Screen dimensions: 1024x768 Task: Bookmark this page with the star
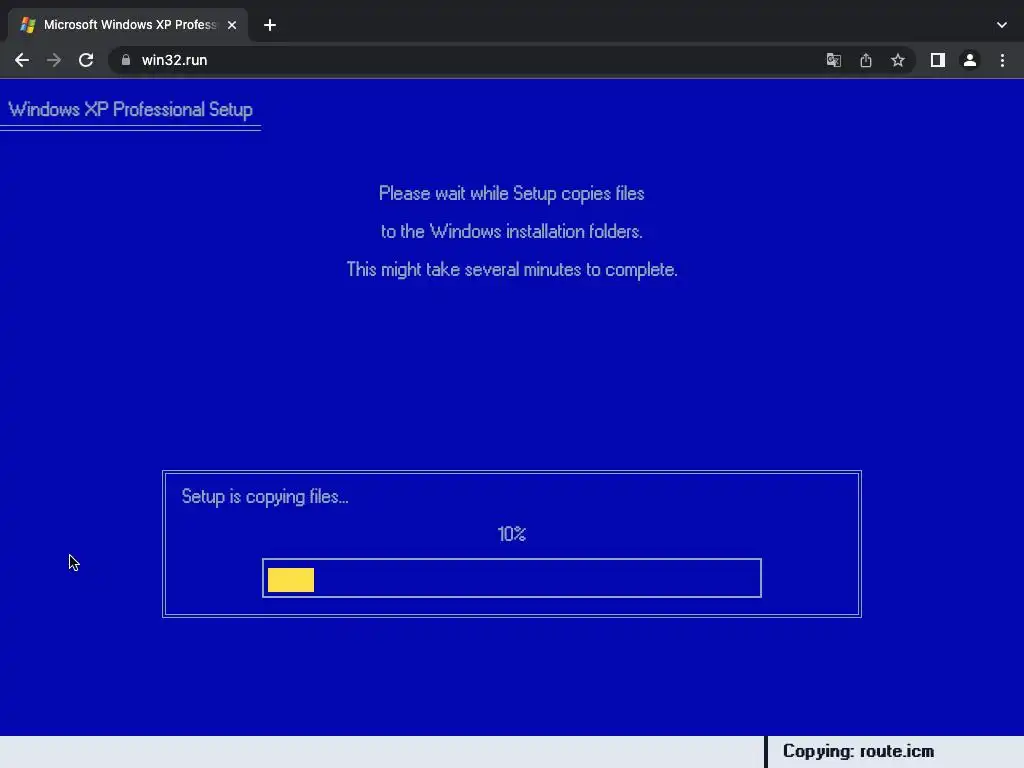[898, 60]
